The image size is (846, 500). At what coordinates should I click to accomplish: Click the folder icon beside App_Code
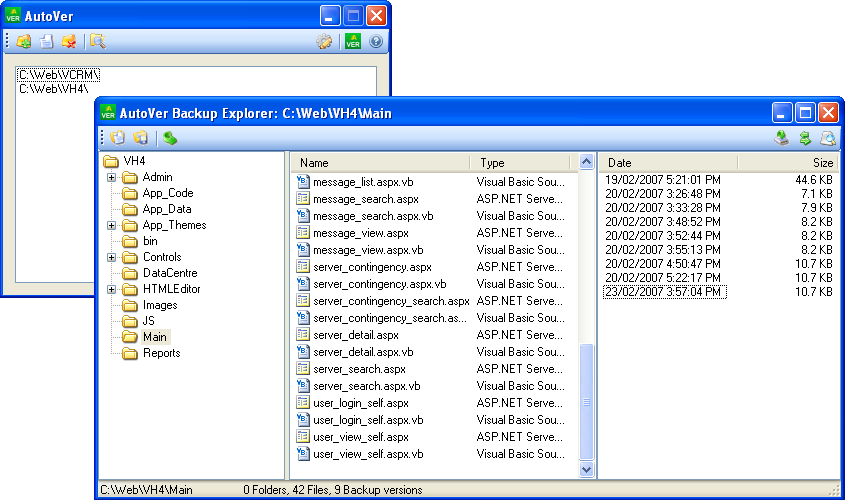129,193
